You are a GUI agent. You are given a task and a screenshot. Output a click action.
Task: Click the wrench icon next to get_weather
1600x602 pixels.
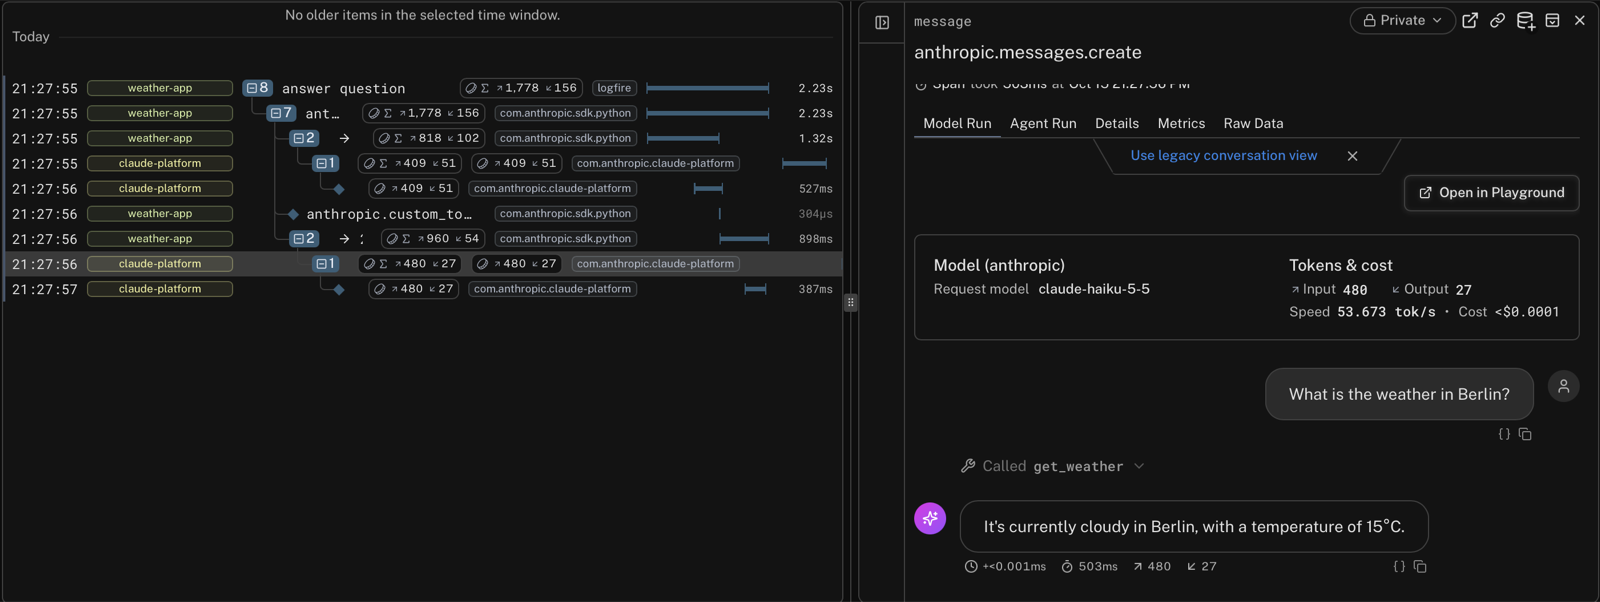(968, 466)
